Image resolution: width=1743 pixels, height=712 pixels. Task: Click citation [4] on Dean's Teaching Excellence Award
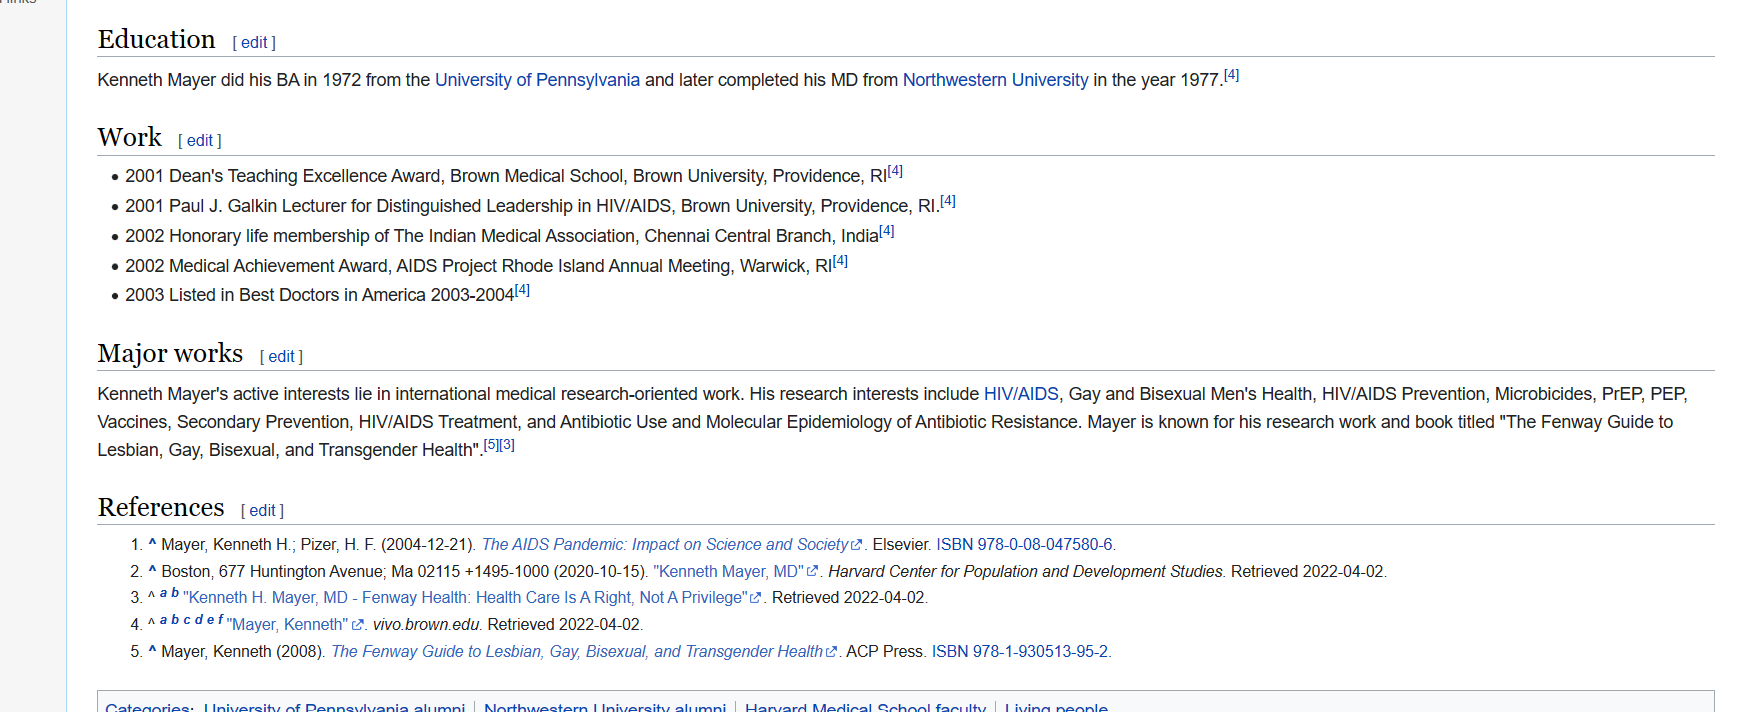(895, 171)
